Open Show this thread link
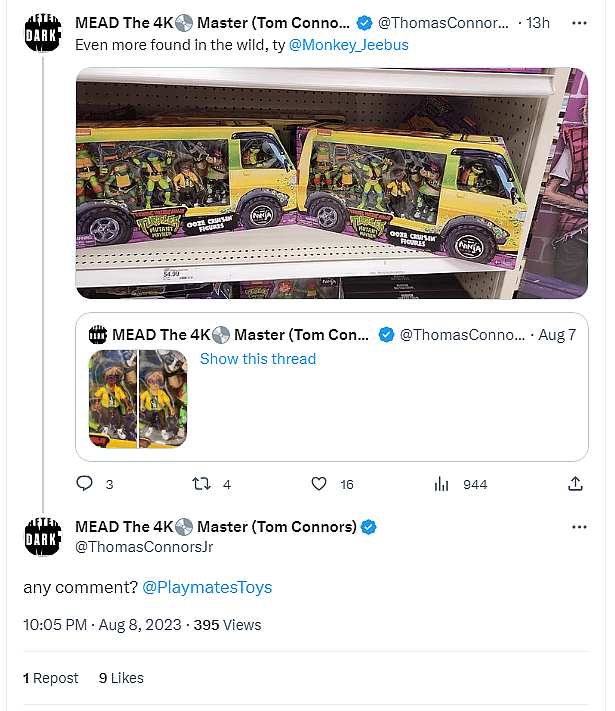 point(258,359)
